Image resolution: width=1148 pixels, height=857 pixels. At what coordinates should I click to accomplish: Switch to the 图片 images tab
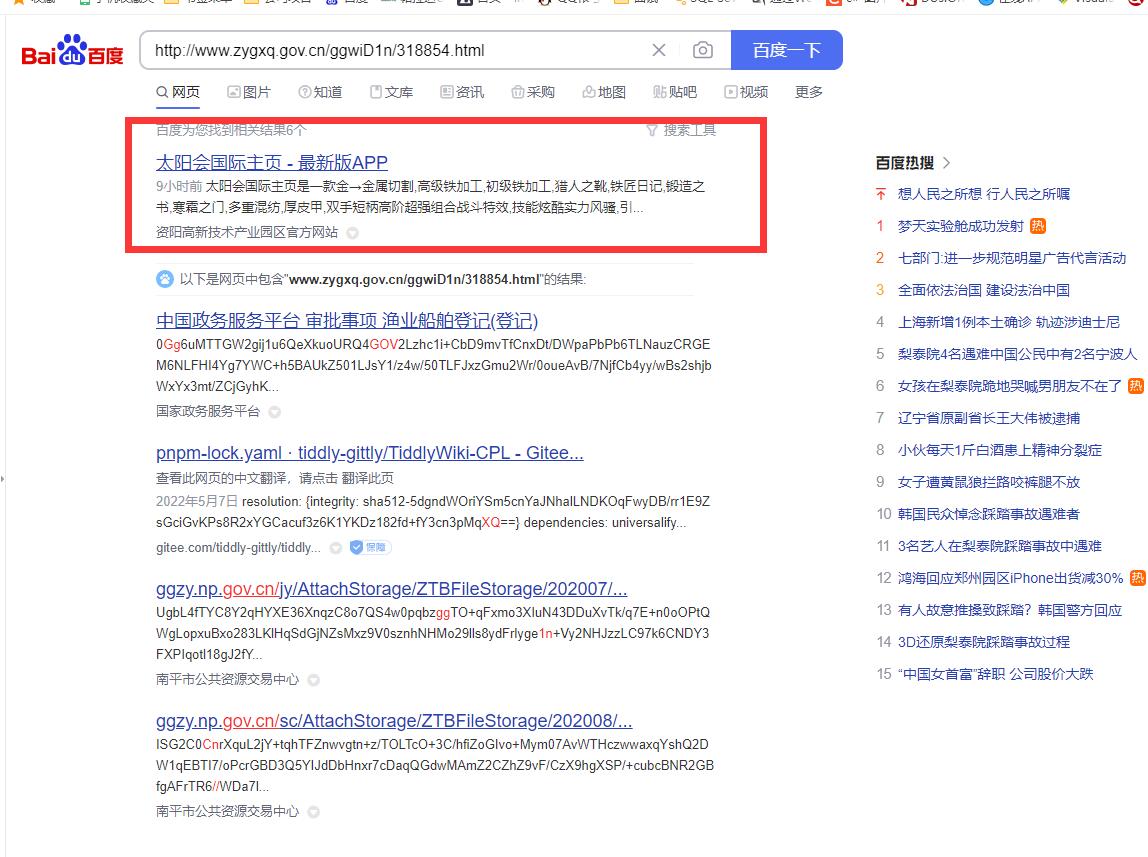pos(249,92)
